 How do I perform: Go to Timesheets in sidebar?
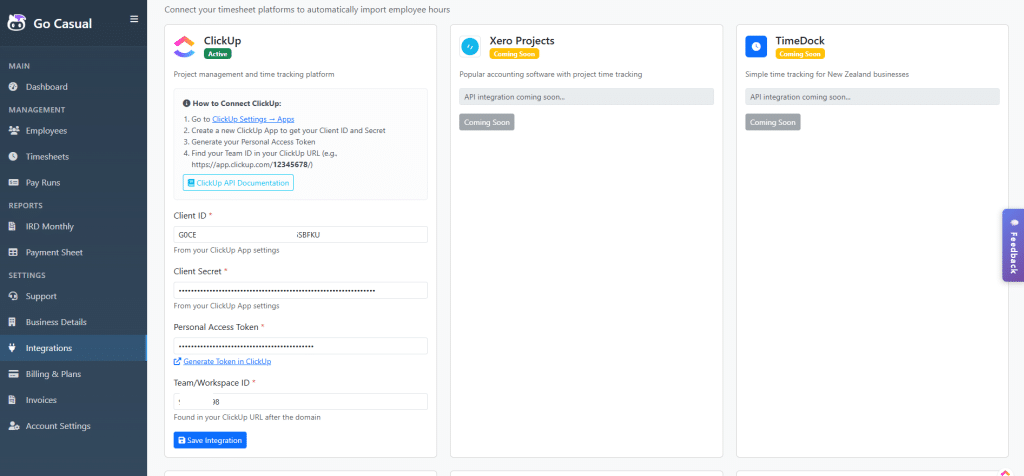click(46, 156)
